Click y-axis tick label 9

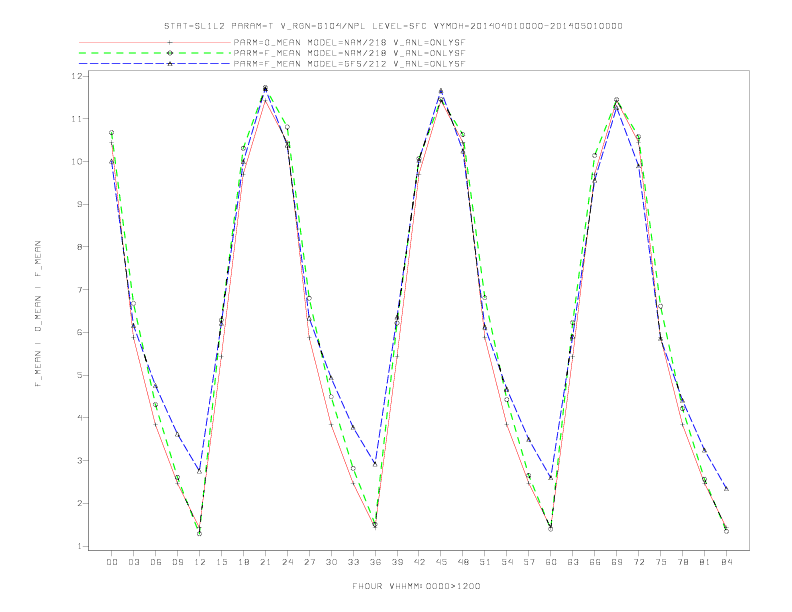[79, 205]
